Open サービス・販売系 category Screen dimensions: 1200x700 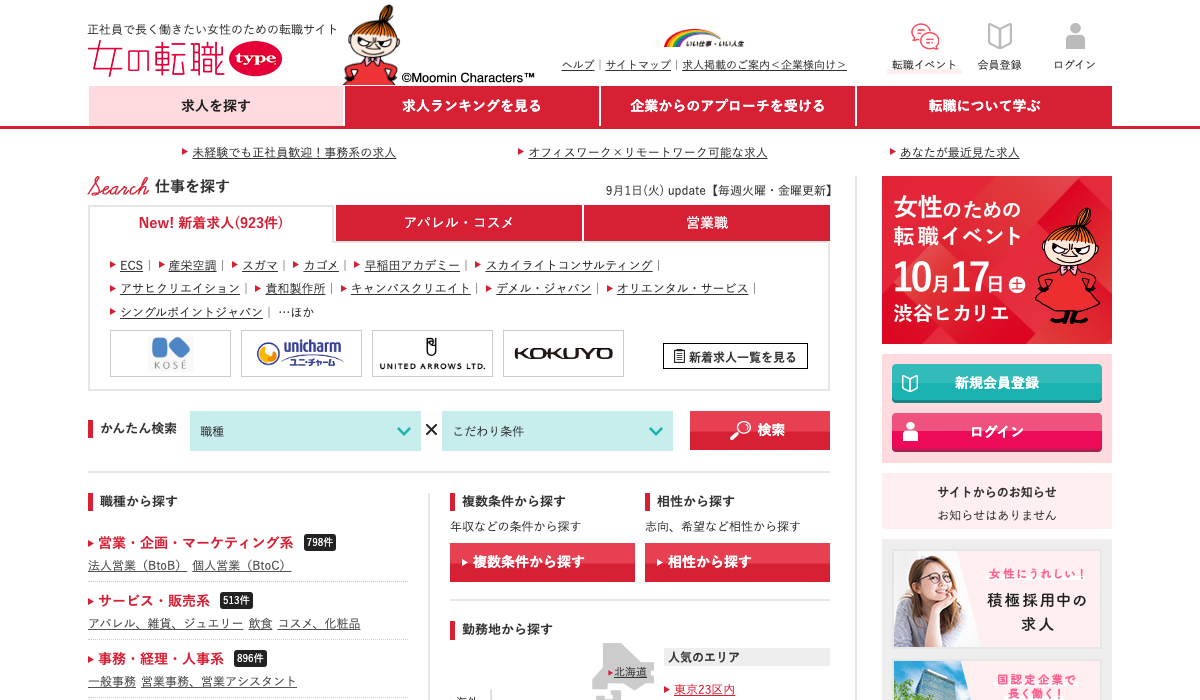click(154, 601)
